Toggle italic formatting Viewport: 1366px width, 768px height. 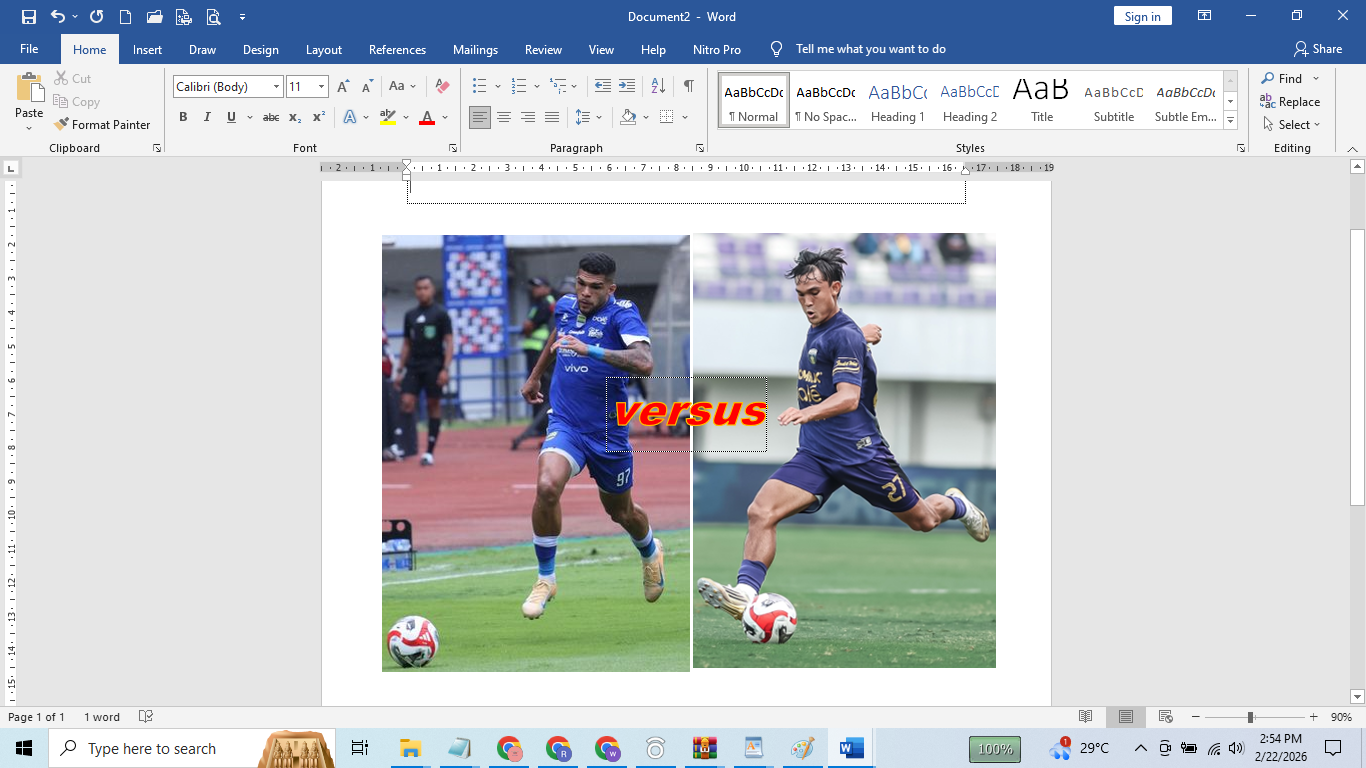point(206,117)
